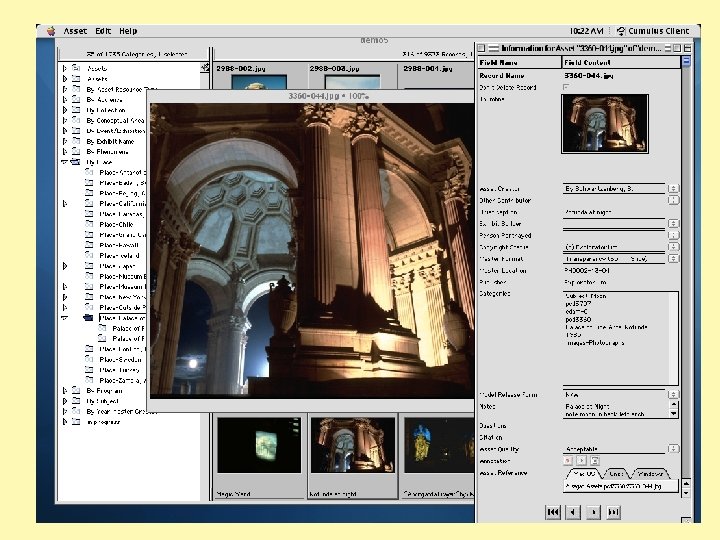Screen dimensions: 720x540
Task: Open the Asset Creator dropdown
Action: 673,188
